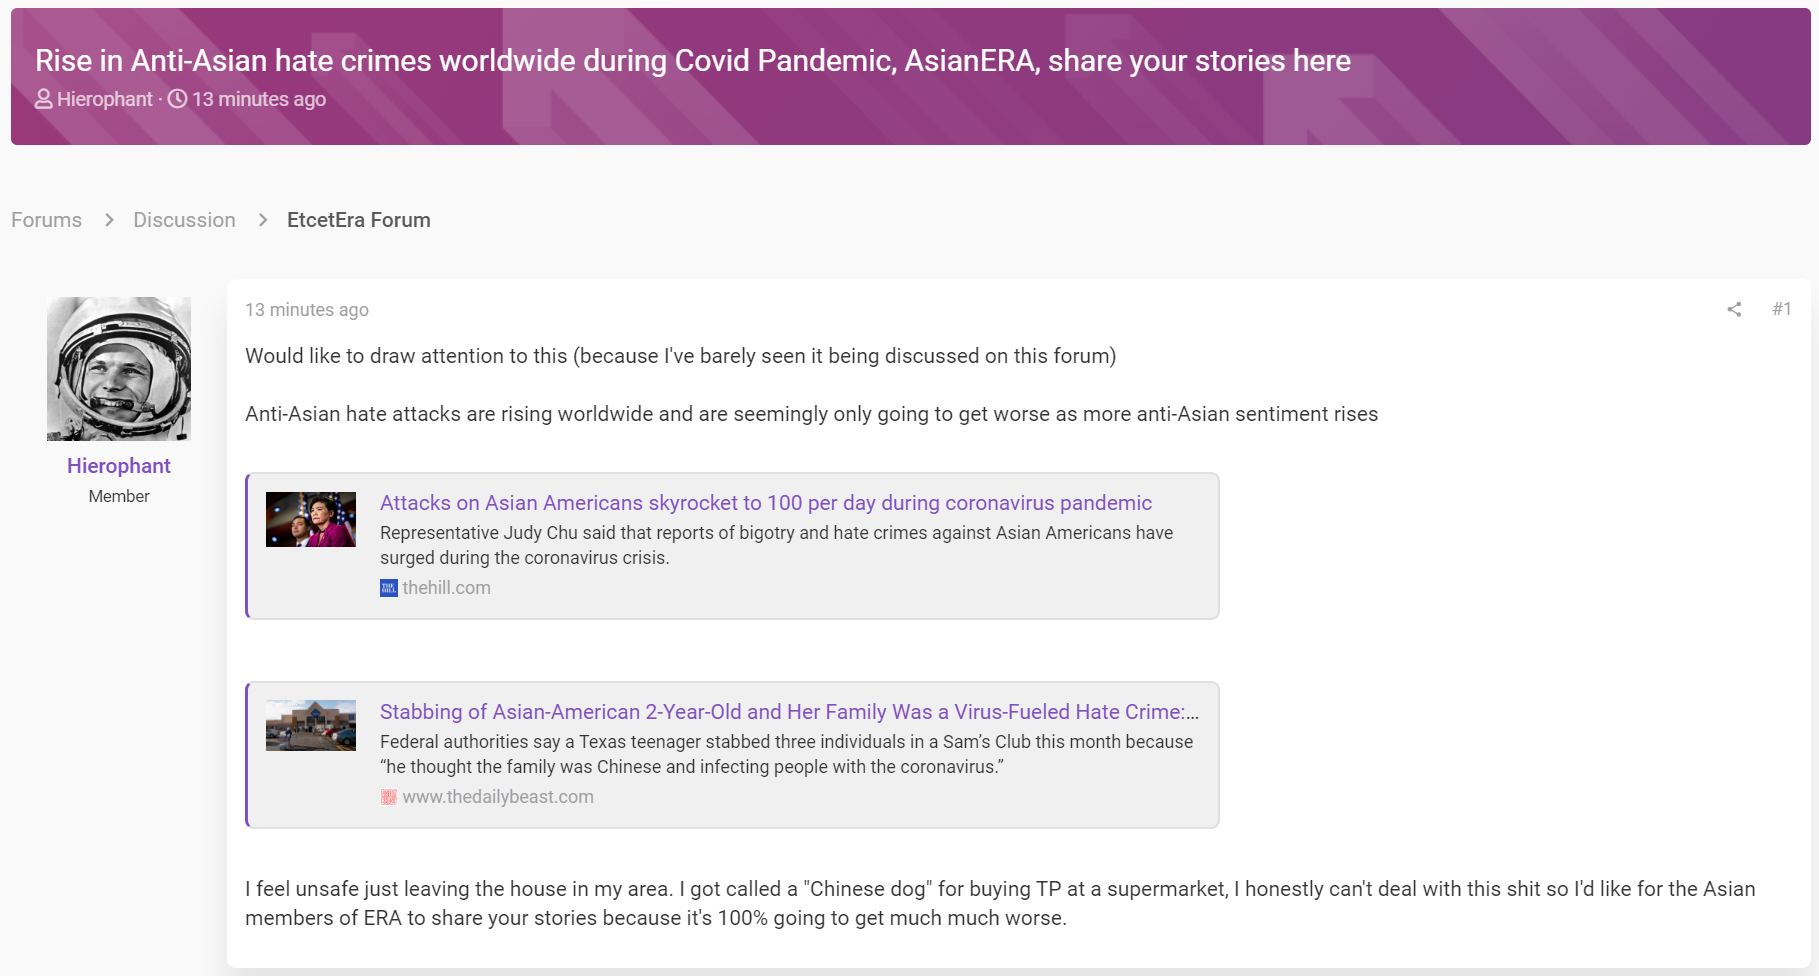Screen dimensions: 1819x976
Task: Click the share icon on post #1
Action: pos(1734,309)
